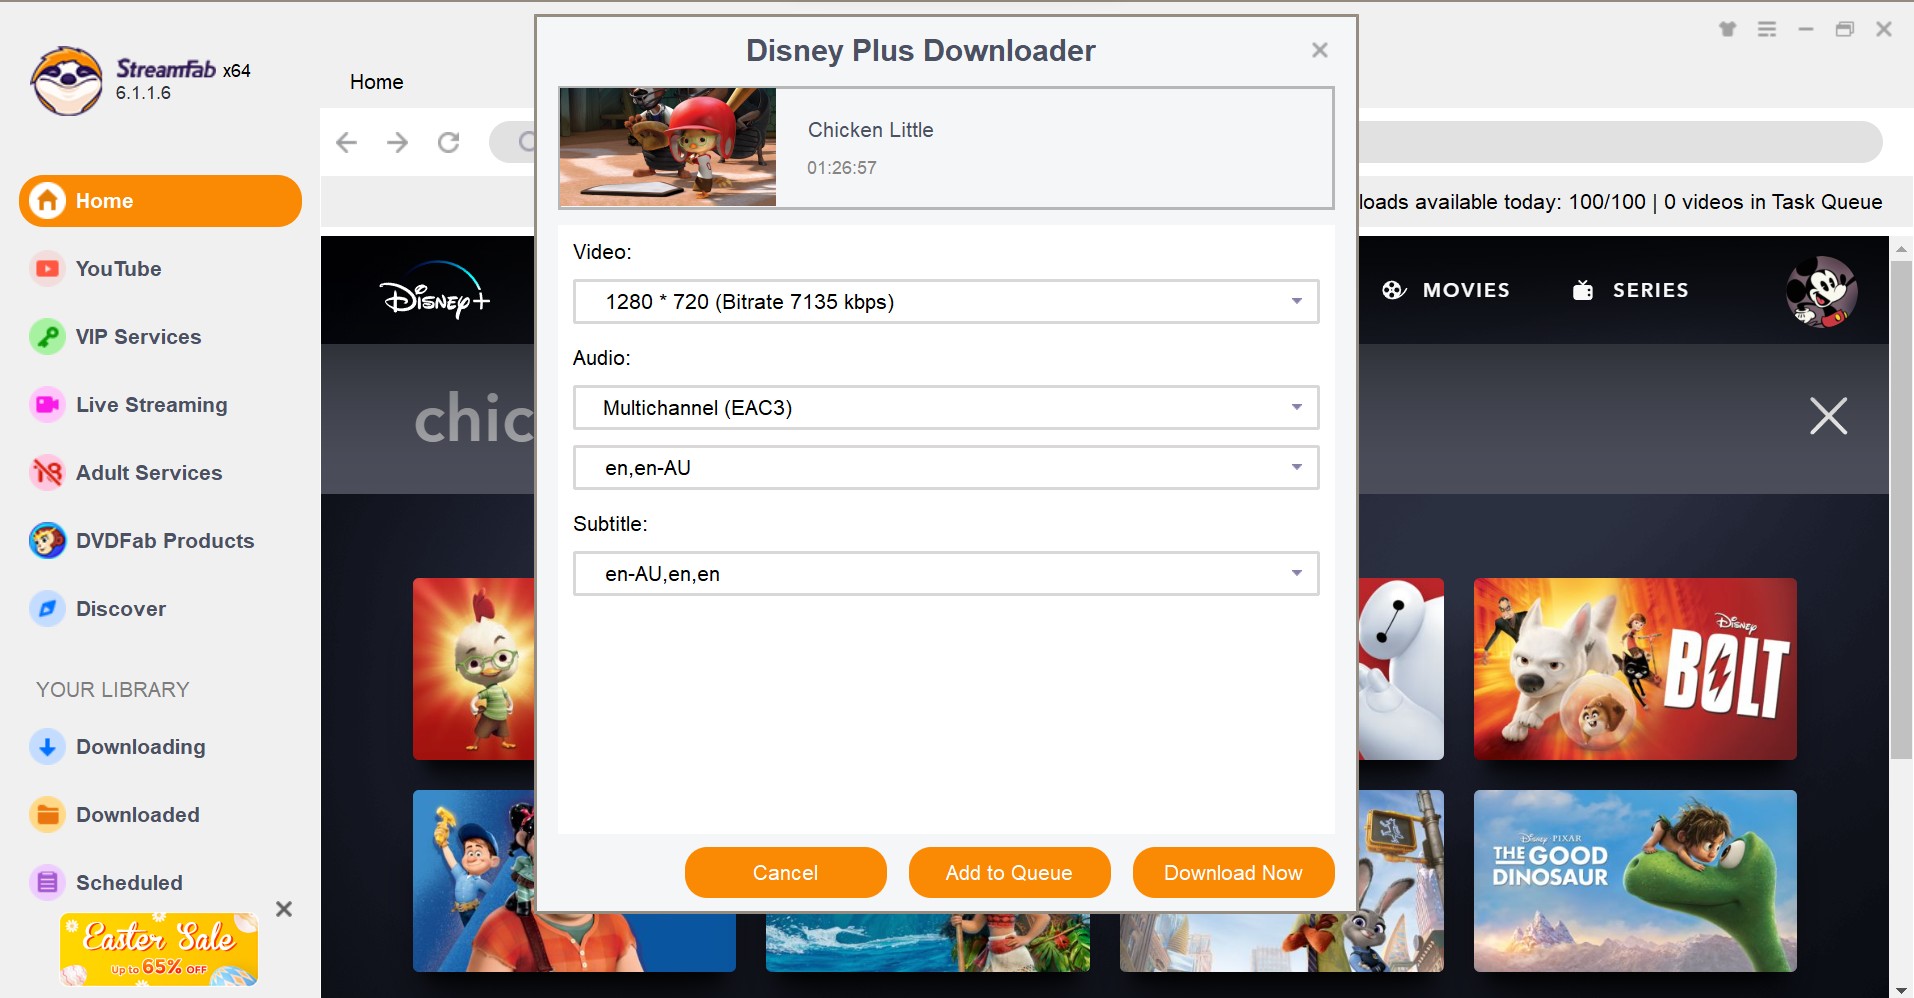
Task: Open the Chicken Little search result poster
Action: (474, 669)
